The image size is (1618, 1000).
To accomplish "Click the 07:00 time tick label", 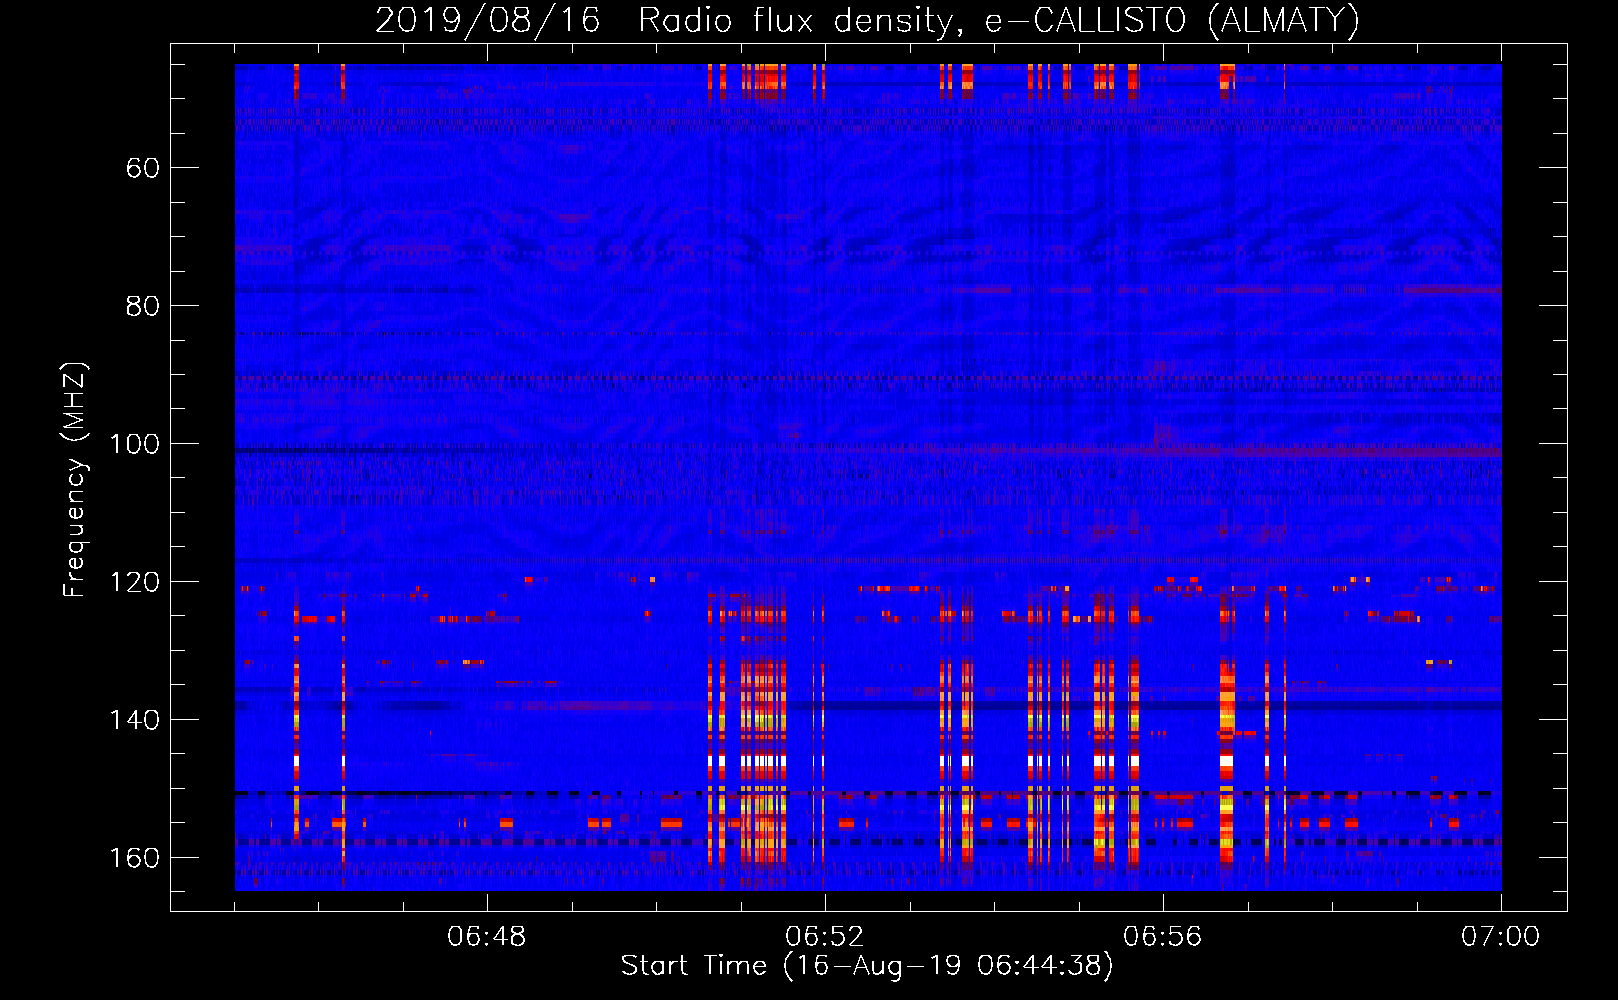I will click(x=1501, y=937).
